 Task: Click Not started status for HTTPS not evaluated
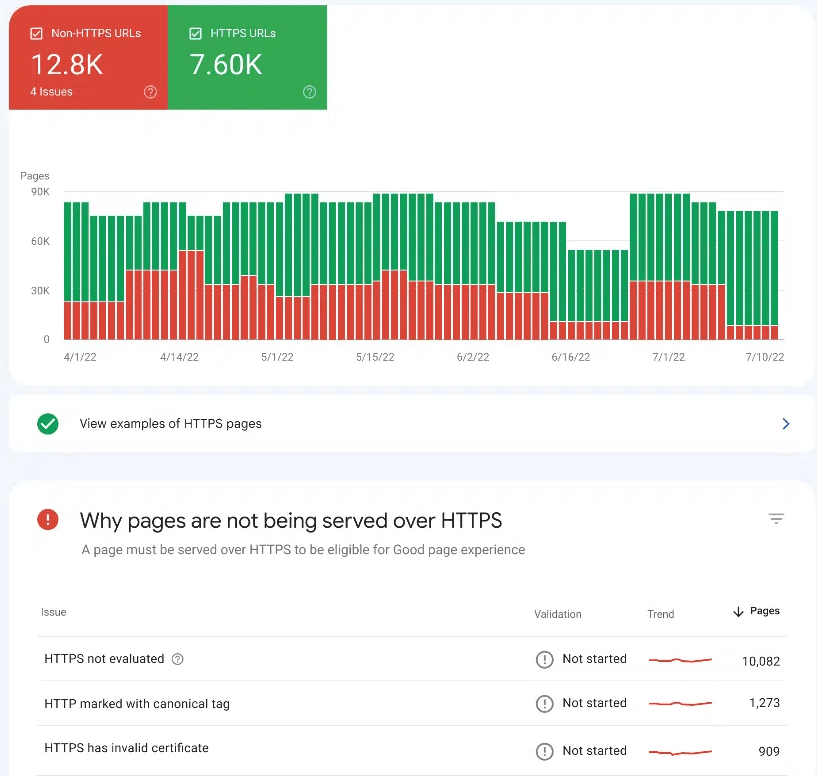(x=595, y=659)
